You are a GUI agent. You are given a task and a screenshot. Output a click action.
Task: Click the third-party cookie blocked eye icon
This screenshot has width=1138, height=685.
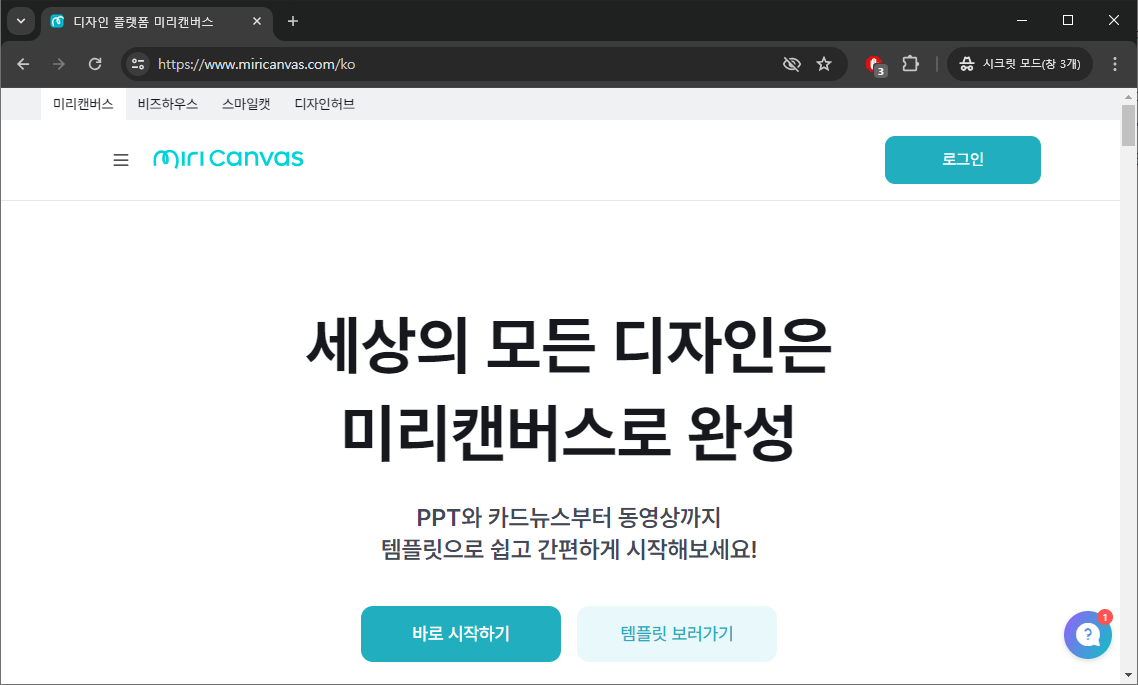click(791, 64)
